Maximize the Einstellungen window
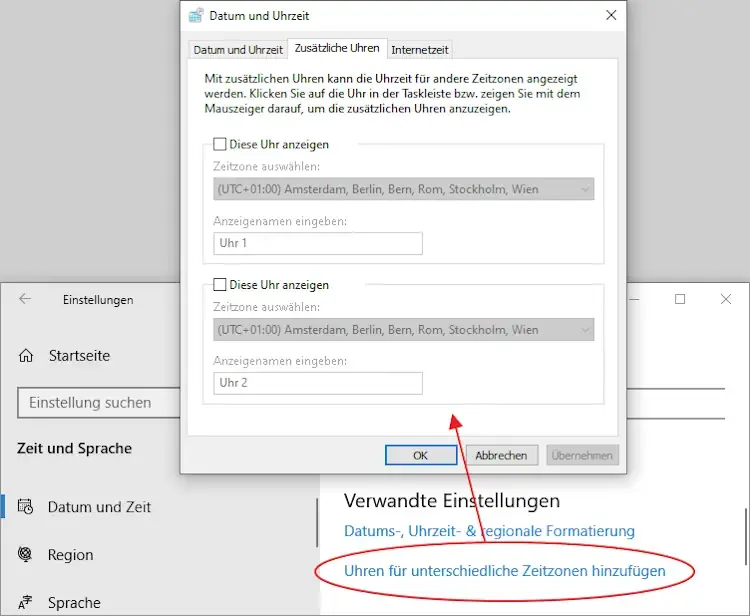The height and width of the screenshot is (616, 750). [x=680, y=299]
